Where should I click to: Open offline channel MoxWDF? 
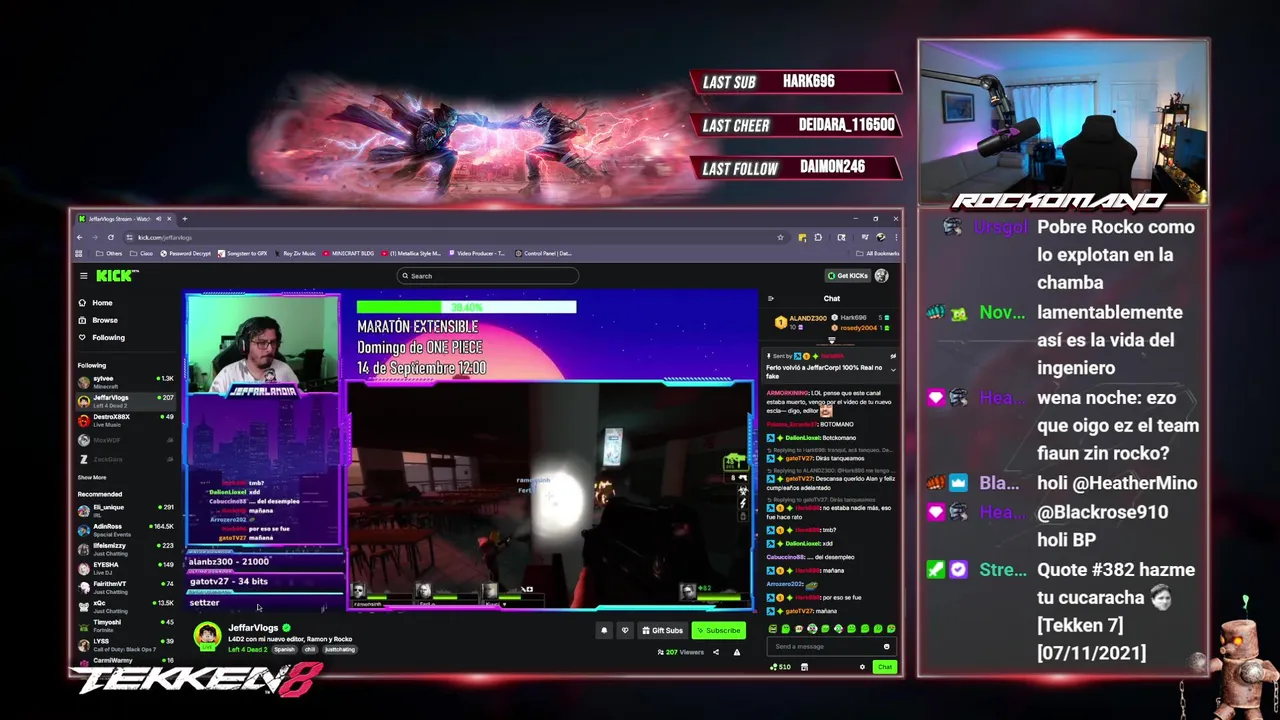(x=126, y=440)
